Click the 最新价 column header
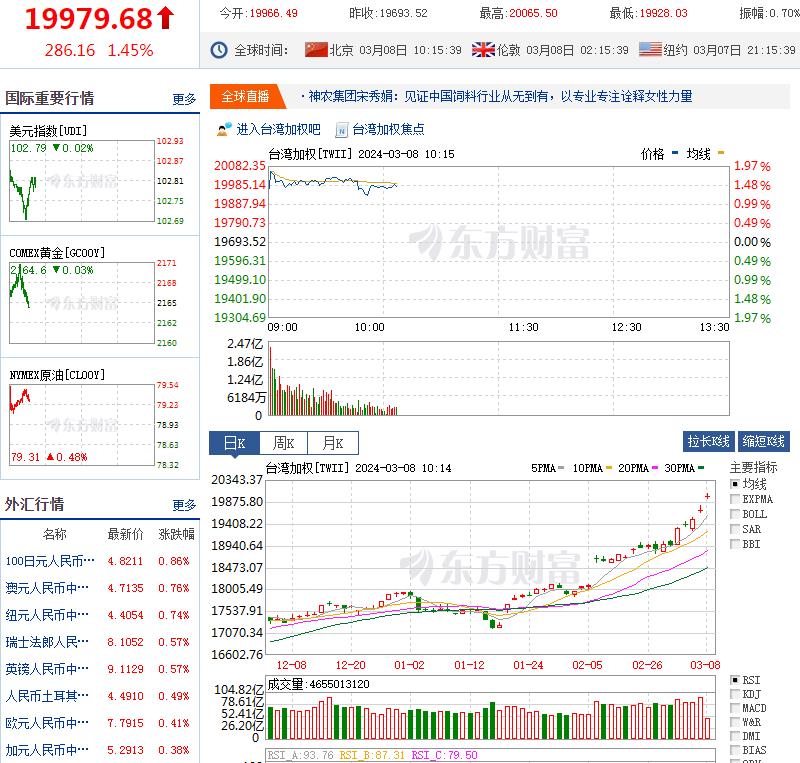 tap(125, 534)
